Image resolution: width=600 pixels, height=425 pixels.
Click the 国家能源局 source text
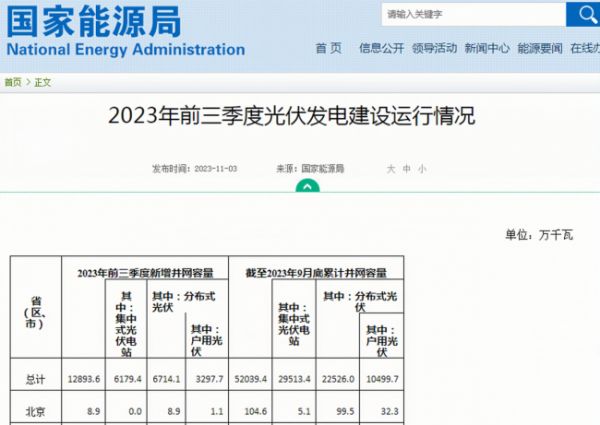(x=321, y=169)
